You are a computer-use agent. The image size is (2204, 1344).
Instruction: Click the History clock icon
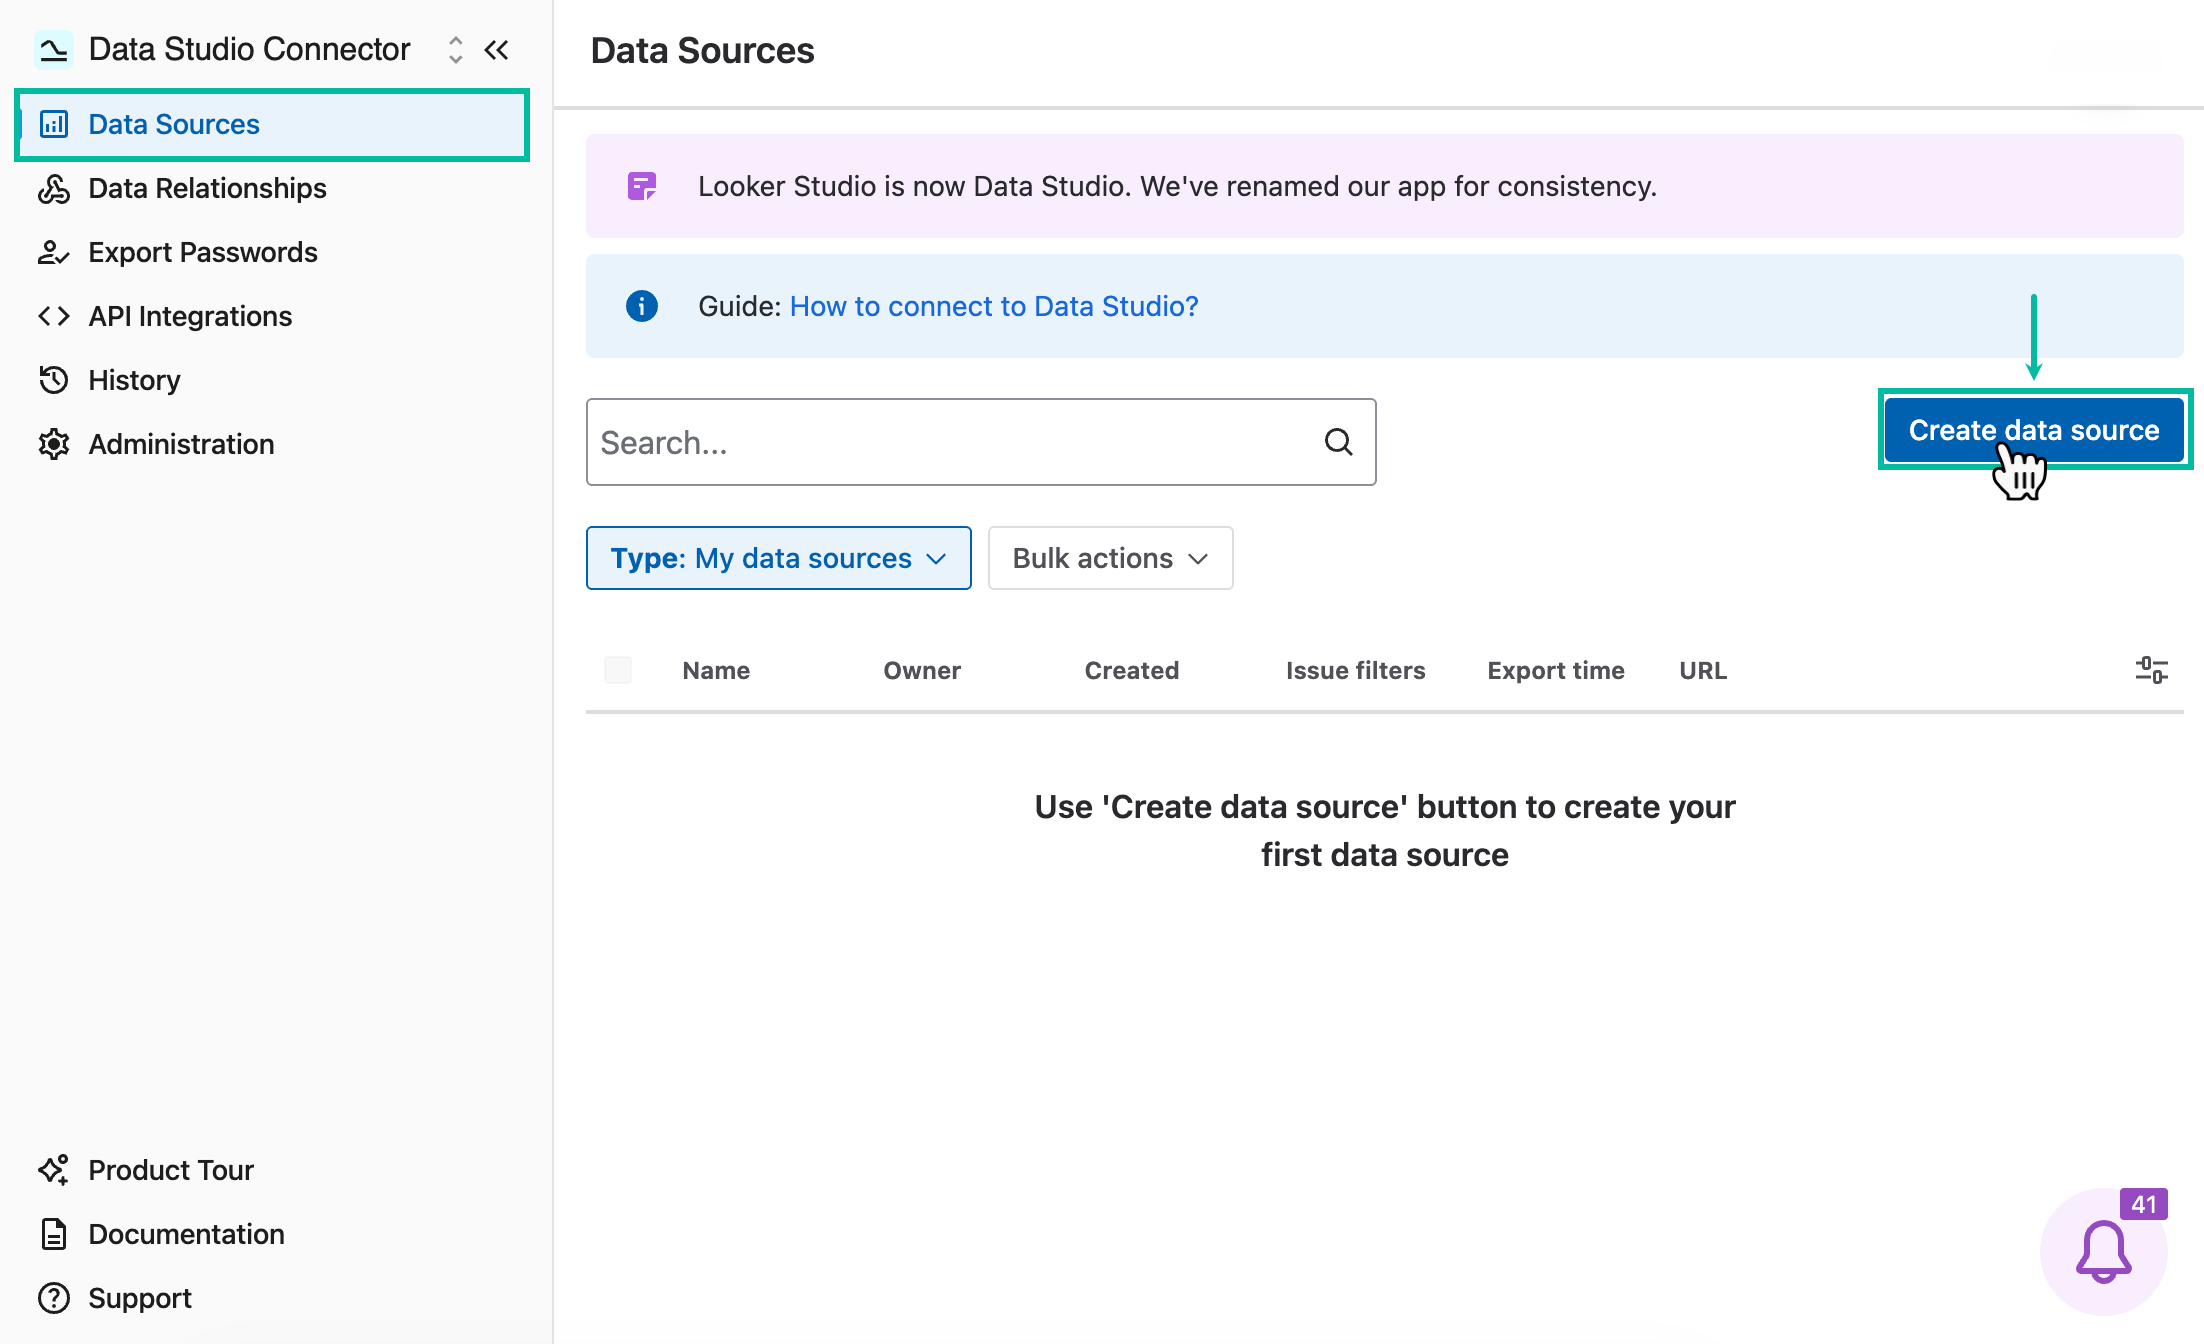[x=54, y=380]
